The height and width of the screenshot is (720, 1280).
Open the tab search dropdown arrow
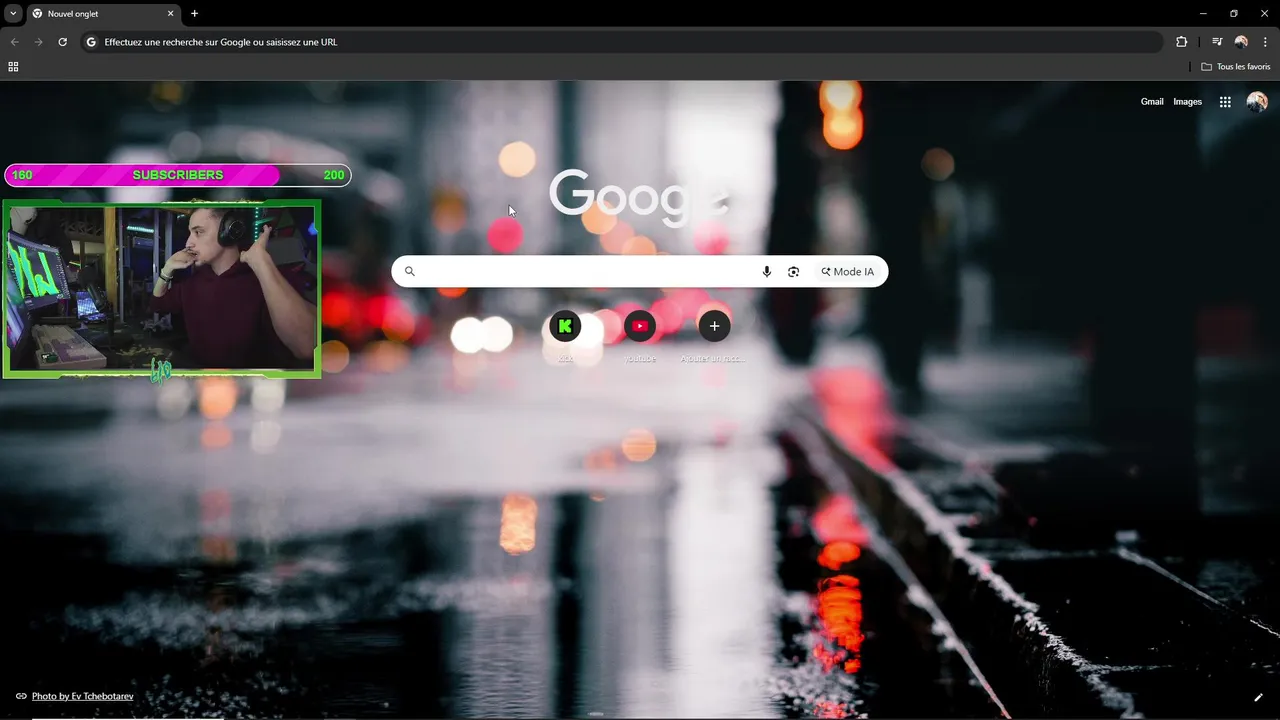(13, 14)
